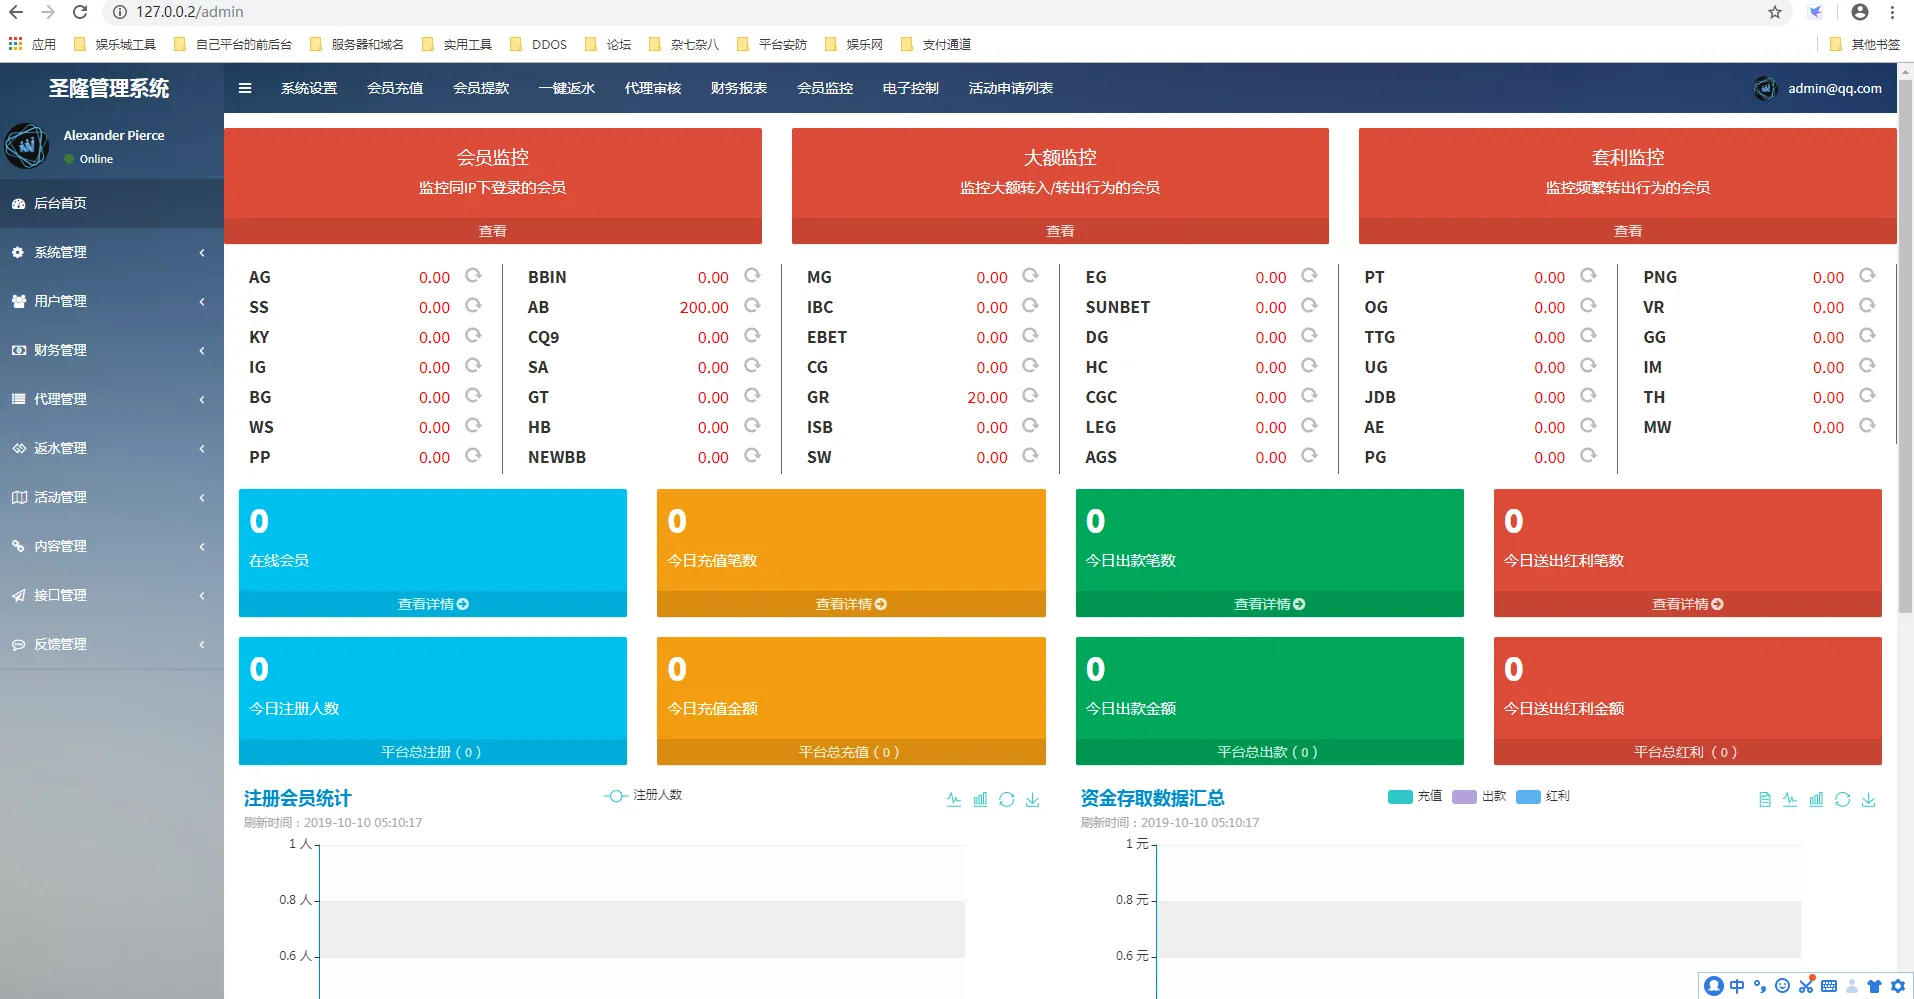Click 查看 on the 大额监控 panel
Viewport: 1914px width, 999px height.
1059,230
